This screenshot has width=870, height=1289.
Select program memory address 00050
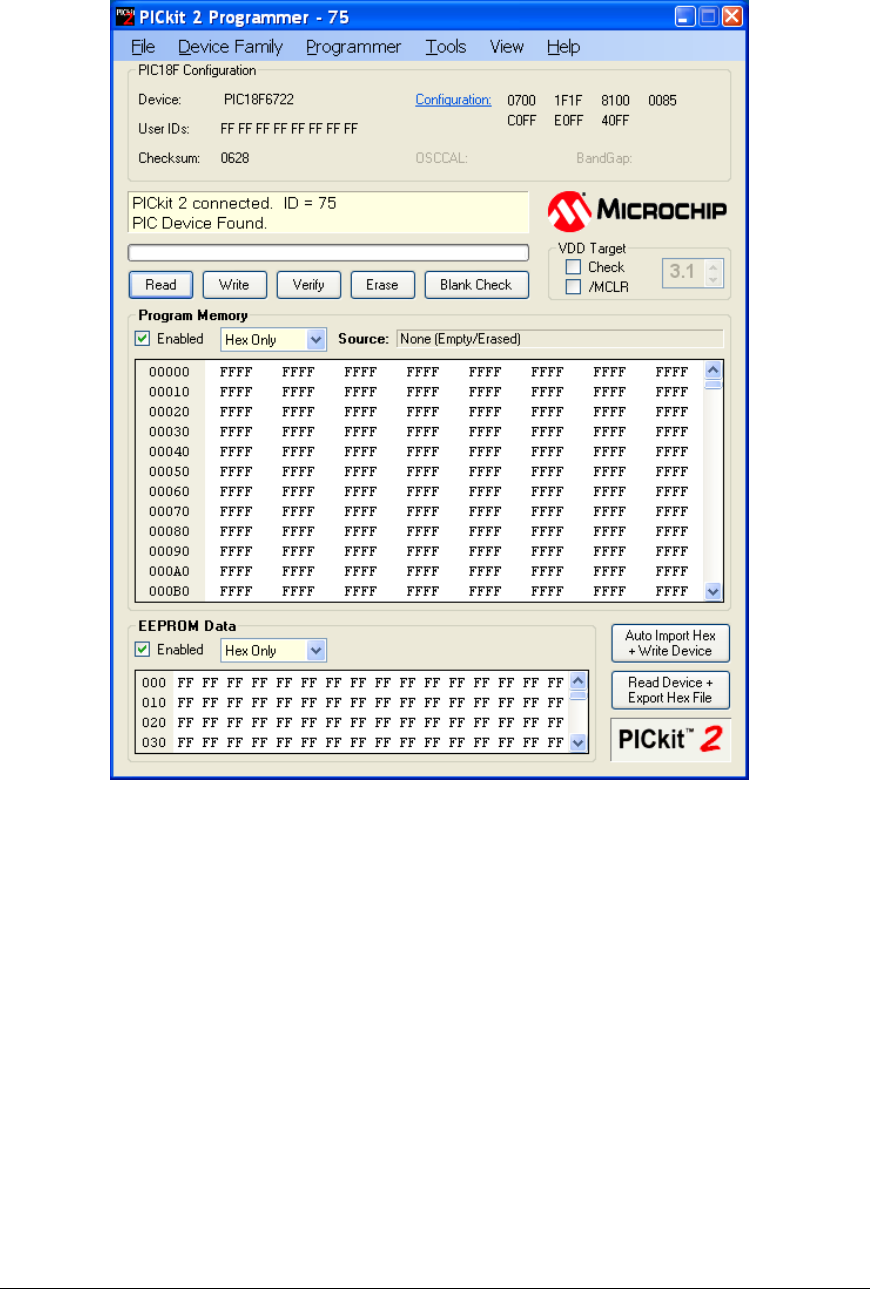[169, 471]
